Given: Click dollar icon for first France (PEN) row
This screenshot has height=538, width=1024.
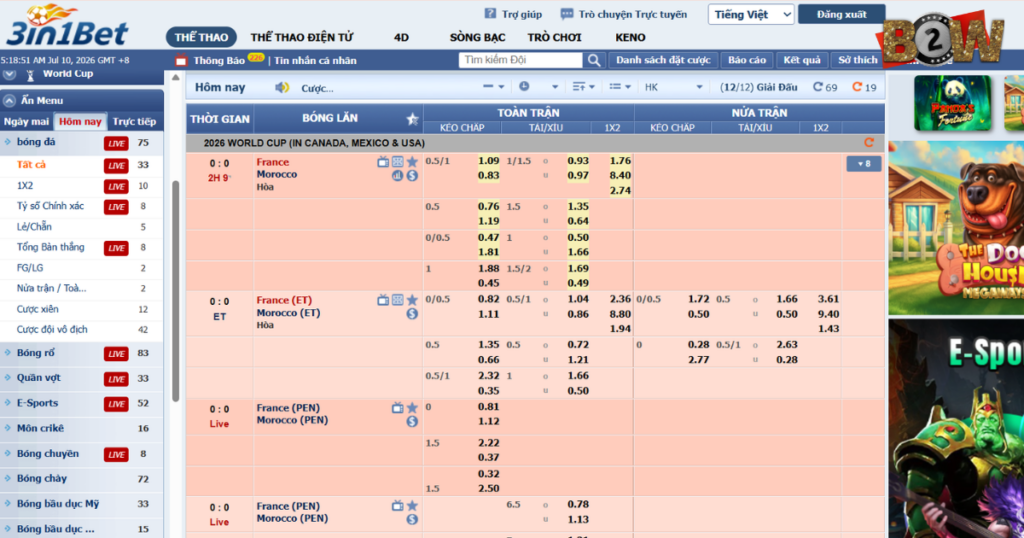Looking at the screenshot, I should tap(412, 422).
